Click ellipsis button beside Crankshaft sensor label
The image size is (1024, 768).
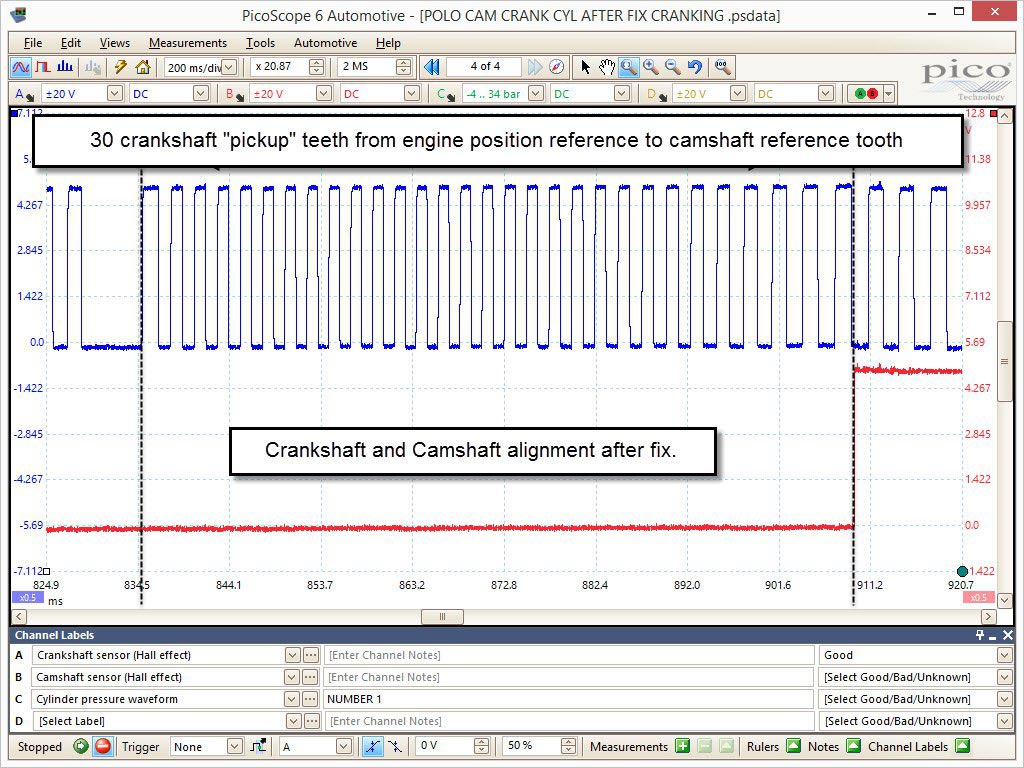tap(311, 655)
